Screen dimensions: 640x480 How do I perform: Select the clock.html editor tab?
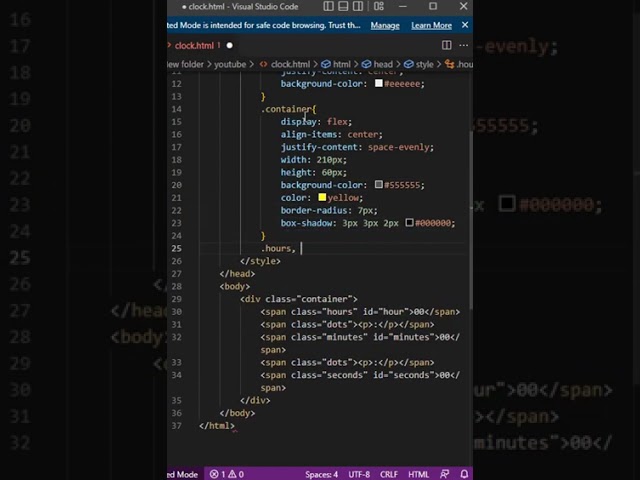(x=194, y=45)
